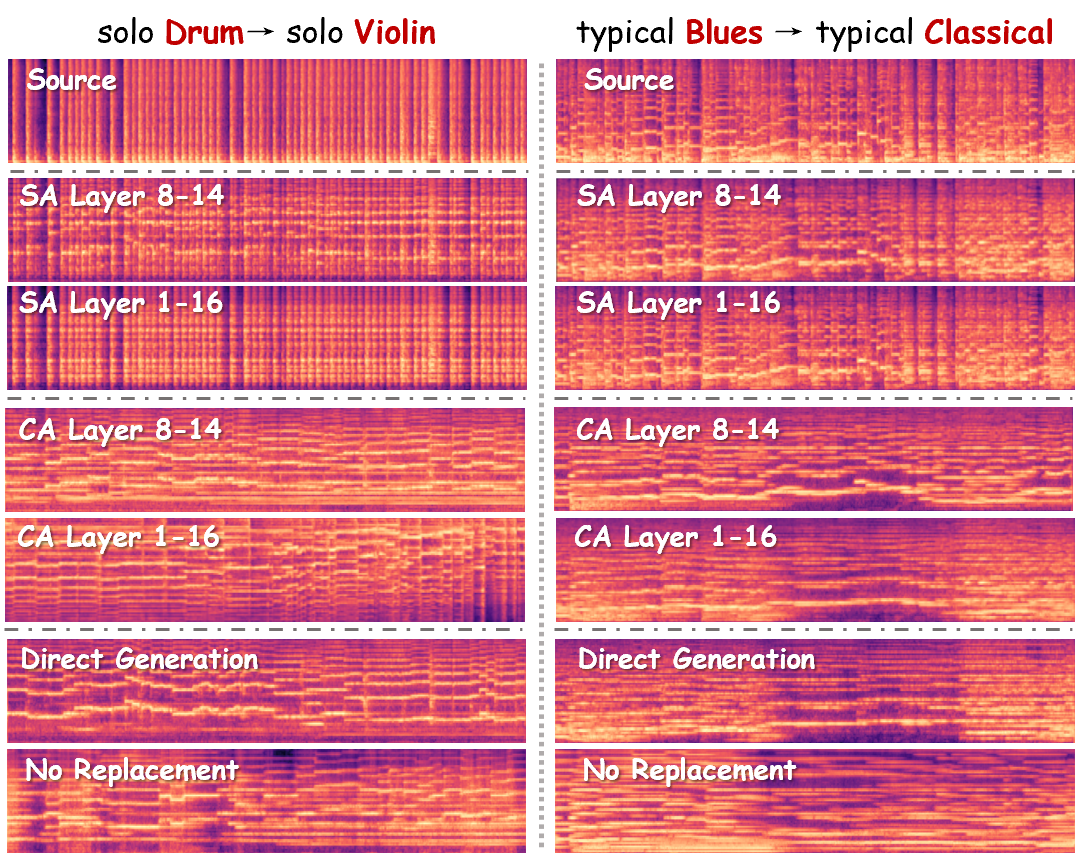Click the red word "Drum" in the heading

[204, 32]
